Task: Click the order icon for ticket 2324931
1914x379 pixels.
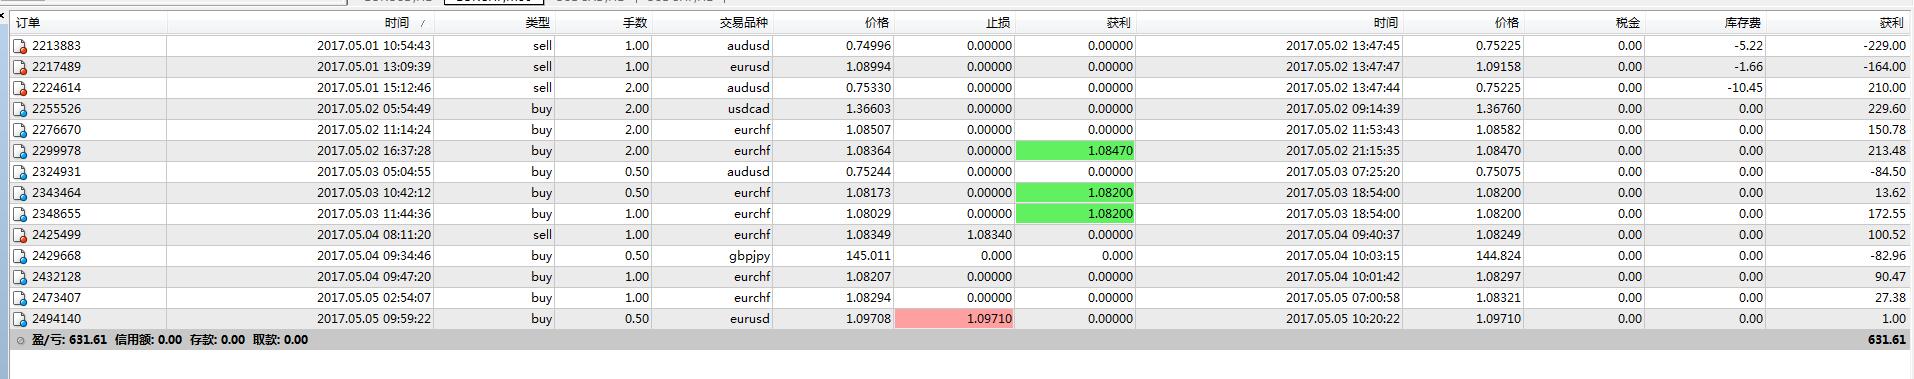Action: point(19,172)
